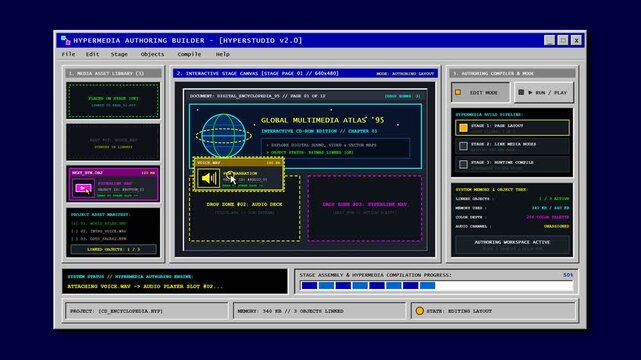Click the EXPLORE DIGITAL SOUND, VIDEO line

[x=321, y=145]
